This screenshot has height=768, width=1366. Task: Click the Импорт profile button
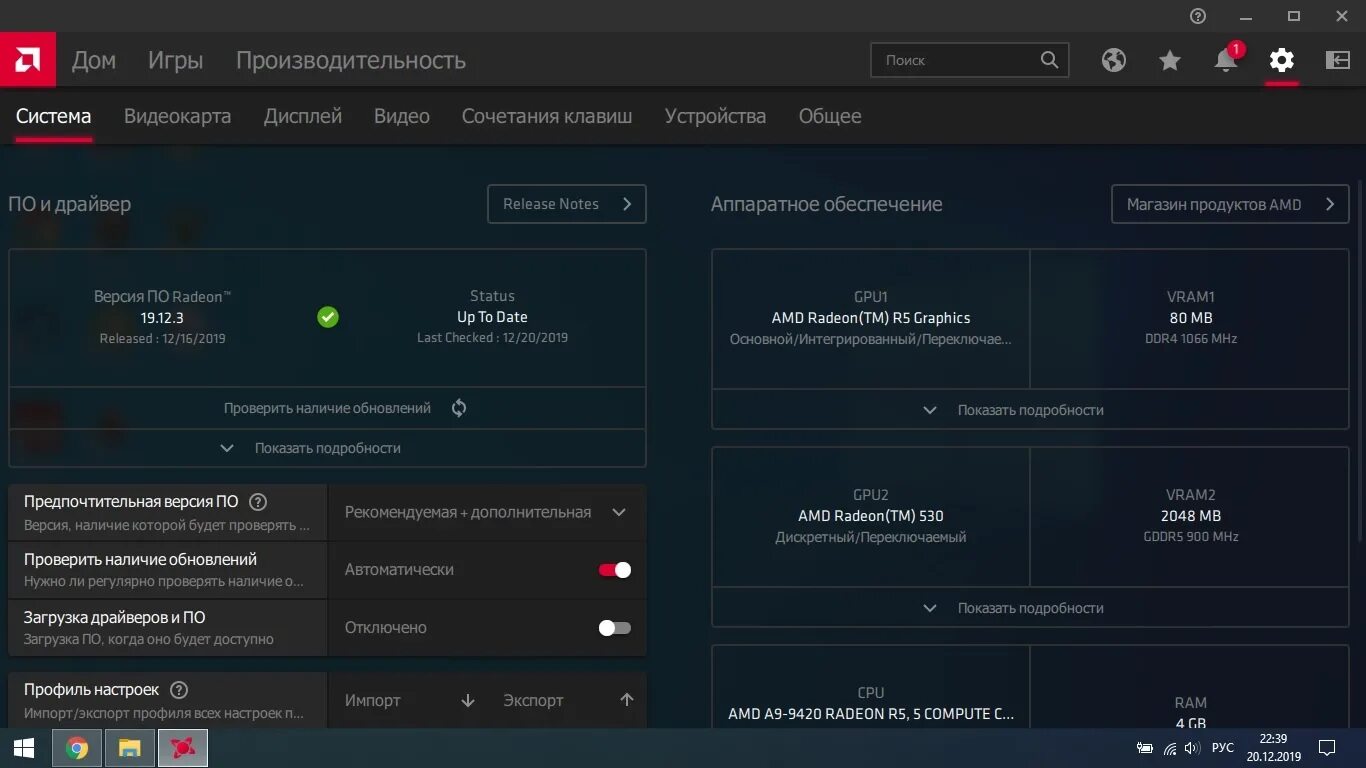(408, 700)
